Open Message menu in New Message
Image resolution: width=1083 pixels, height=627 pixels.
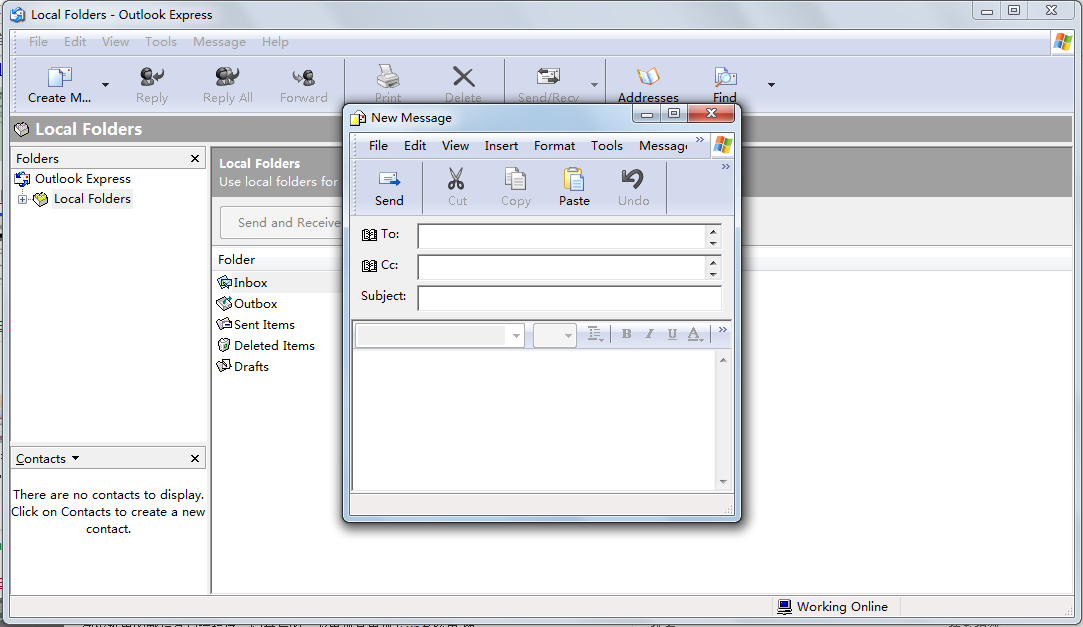(x=662, y=146)
